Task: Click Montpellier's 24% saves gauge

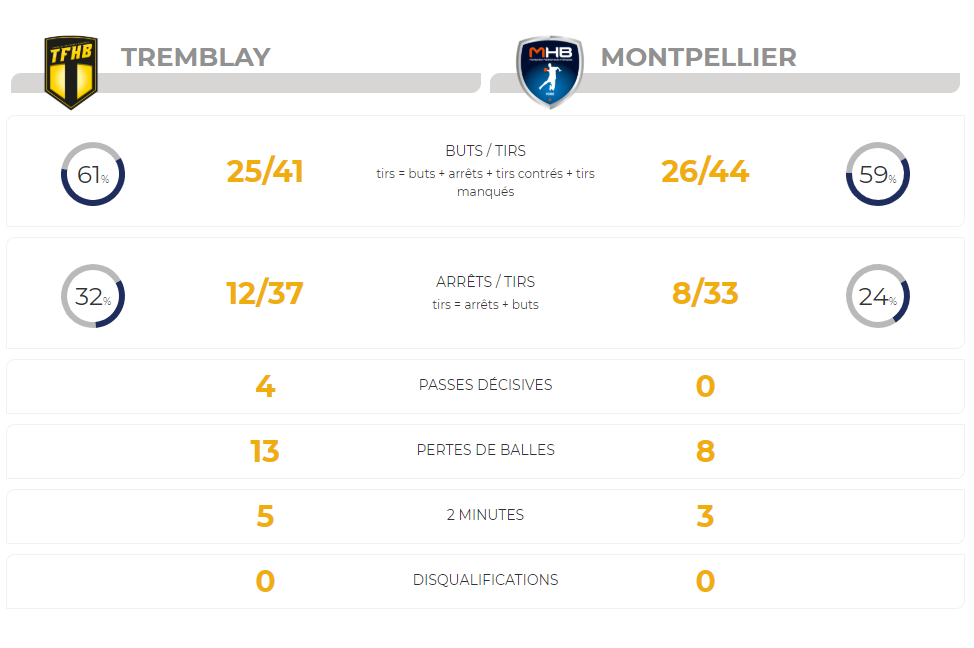Action: [878, 296]
